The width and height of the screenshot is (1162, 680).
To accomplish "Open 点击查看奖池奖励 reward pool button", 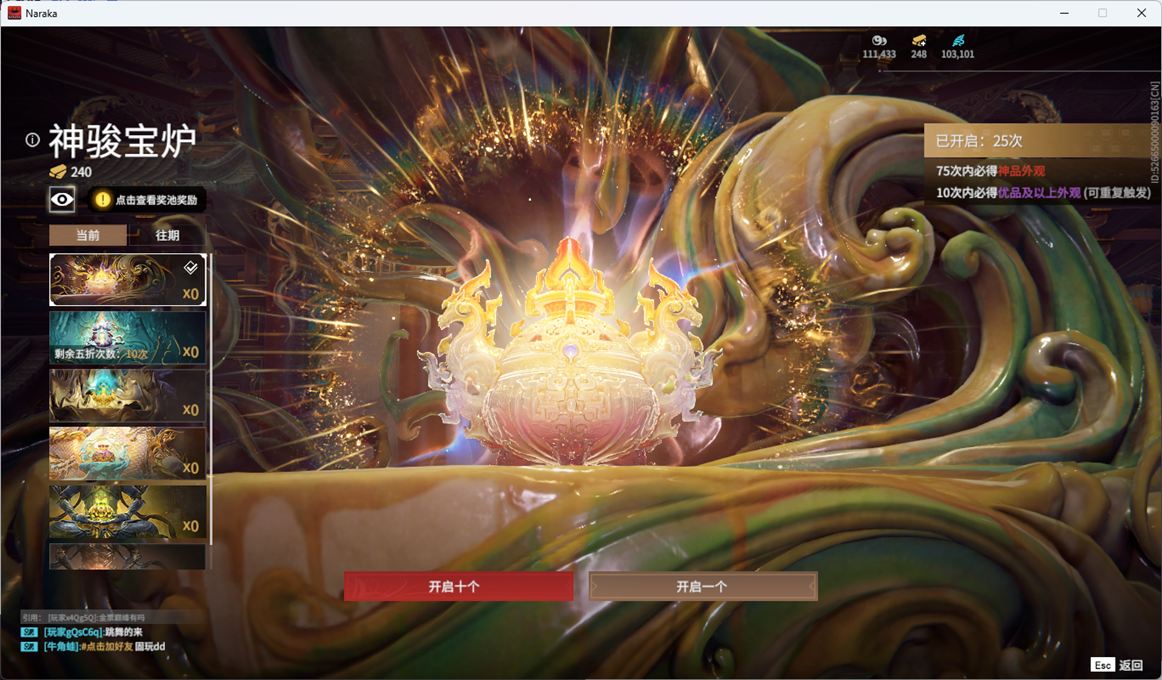I will pyautogui.click(x=147, y=200).
